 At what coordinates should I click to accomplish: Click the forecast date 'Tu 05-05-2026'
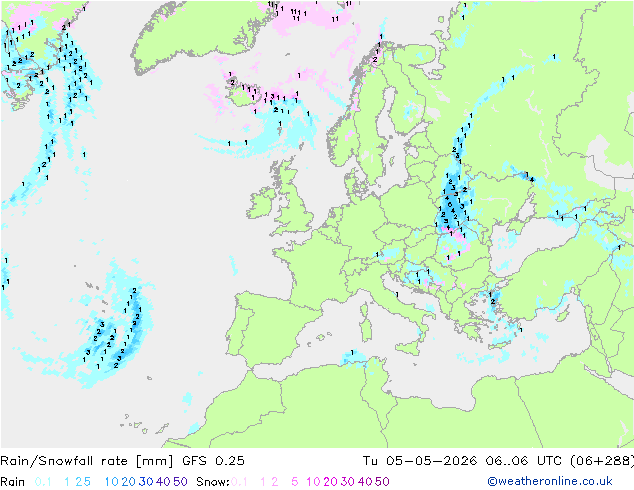420,461
